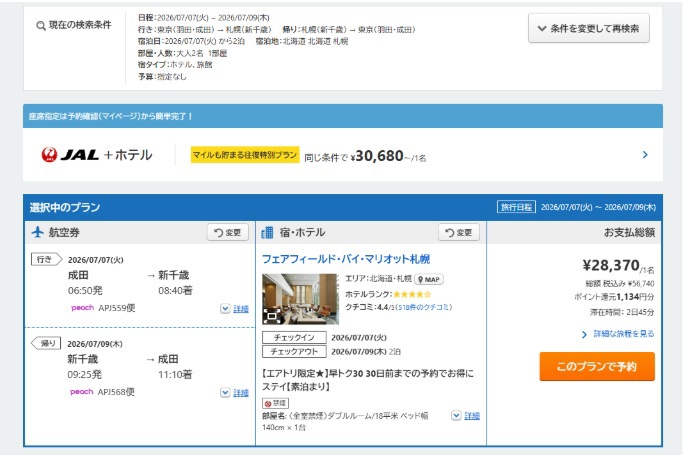Click the 09:25発 return departure time

point(84,374)
